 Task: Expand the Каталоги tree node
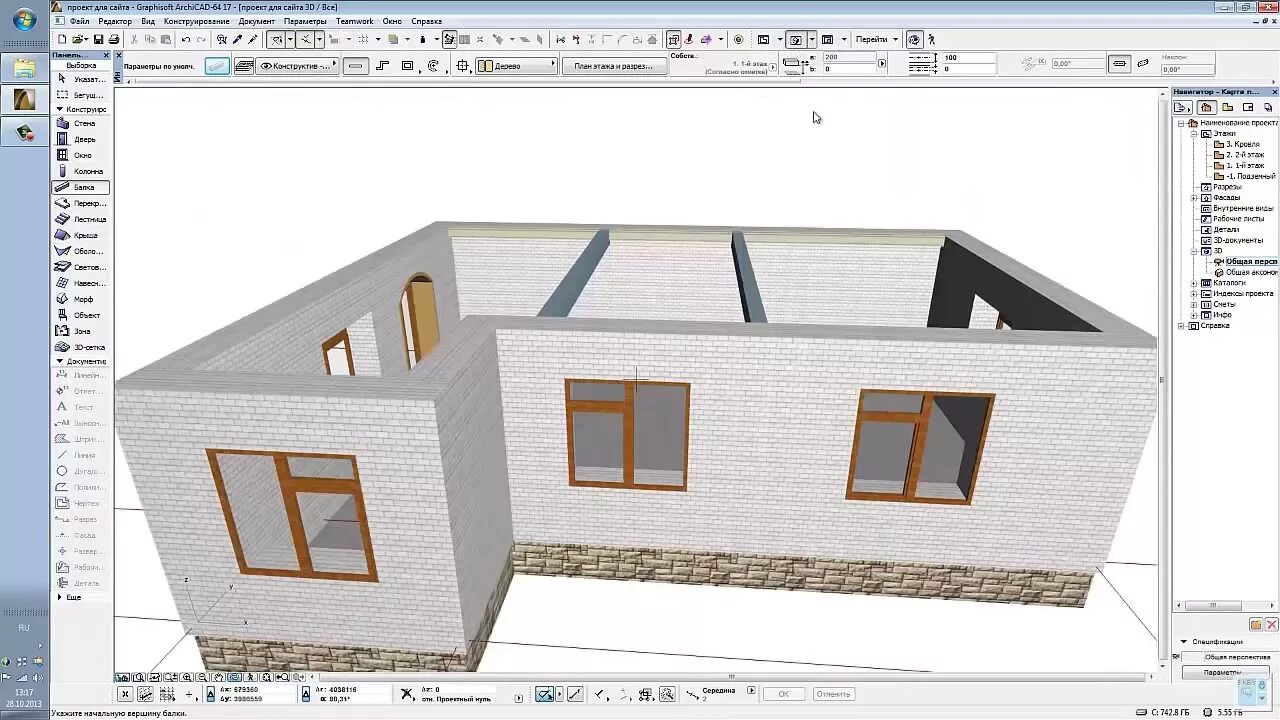point(1194,283)
